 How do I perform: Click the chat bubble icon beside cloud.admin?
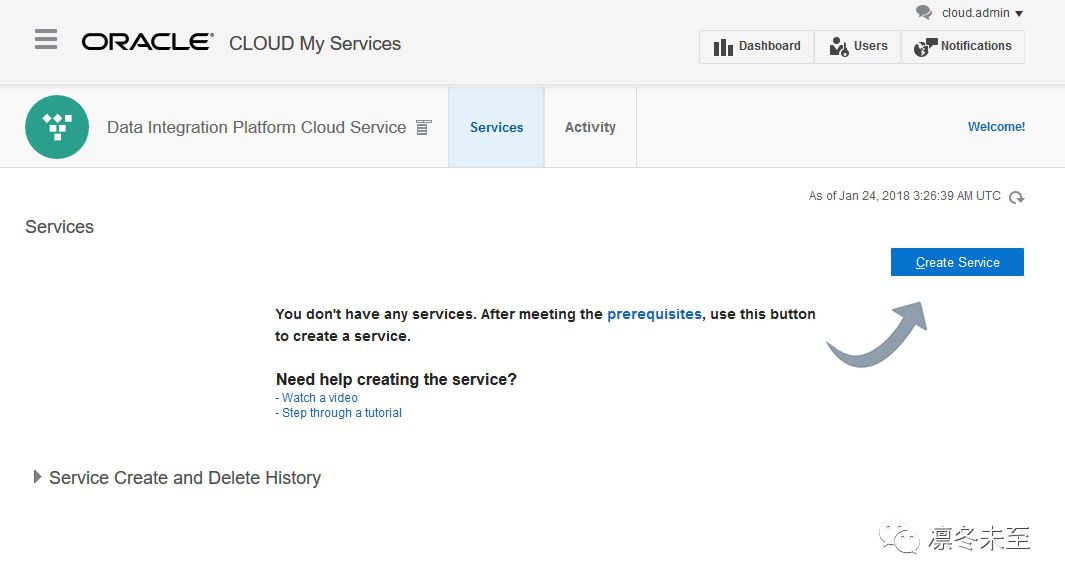(923, 12)
